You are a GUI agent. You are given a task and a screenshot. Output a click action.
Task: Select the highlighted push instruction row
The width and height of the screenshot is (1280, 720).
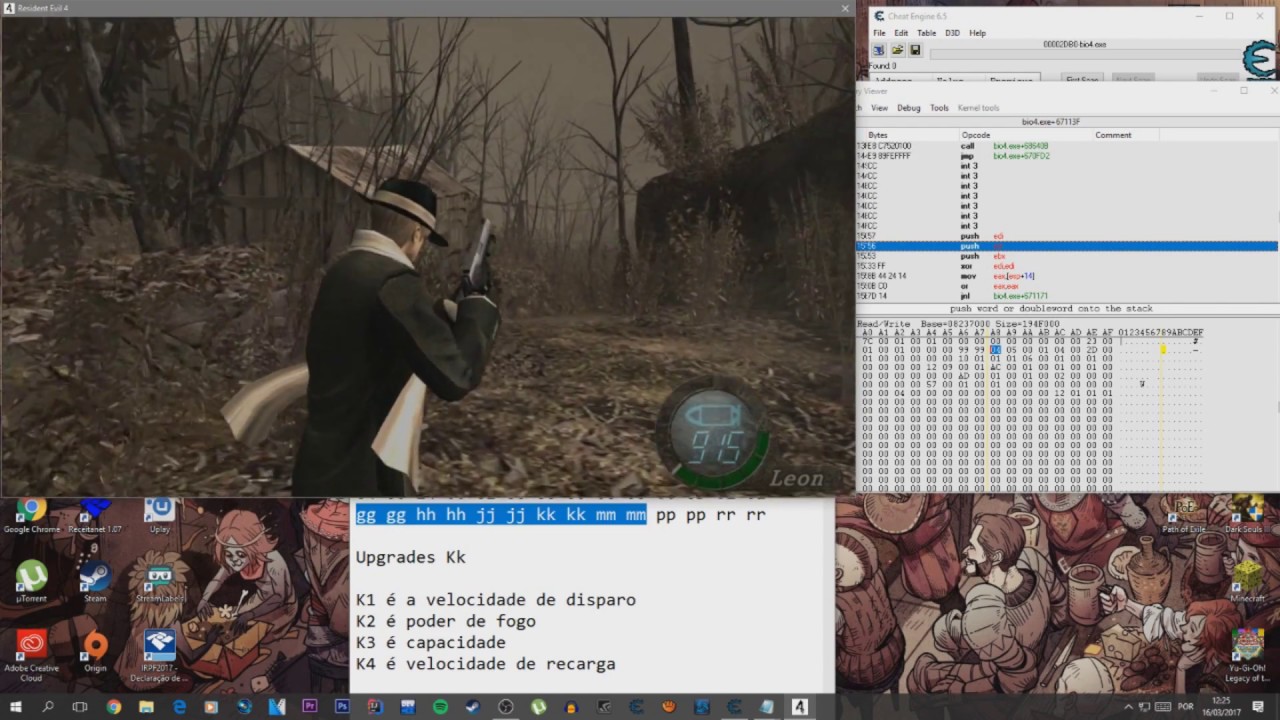pyautogui.click(x=1067, y=246)
